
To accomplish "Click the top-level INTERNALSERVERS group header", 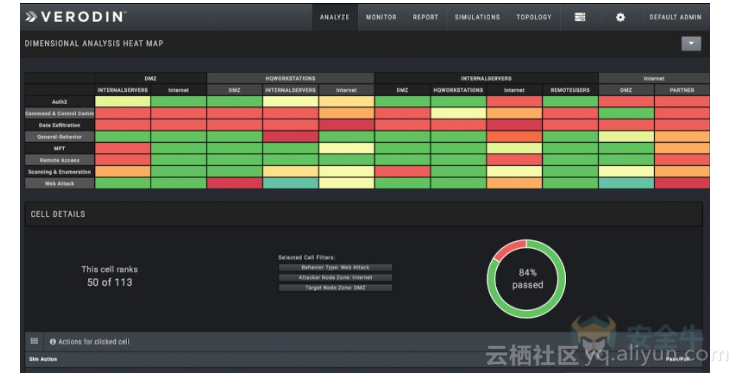I will tap(486, 78).
